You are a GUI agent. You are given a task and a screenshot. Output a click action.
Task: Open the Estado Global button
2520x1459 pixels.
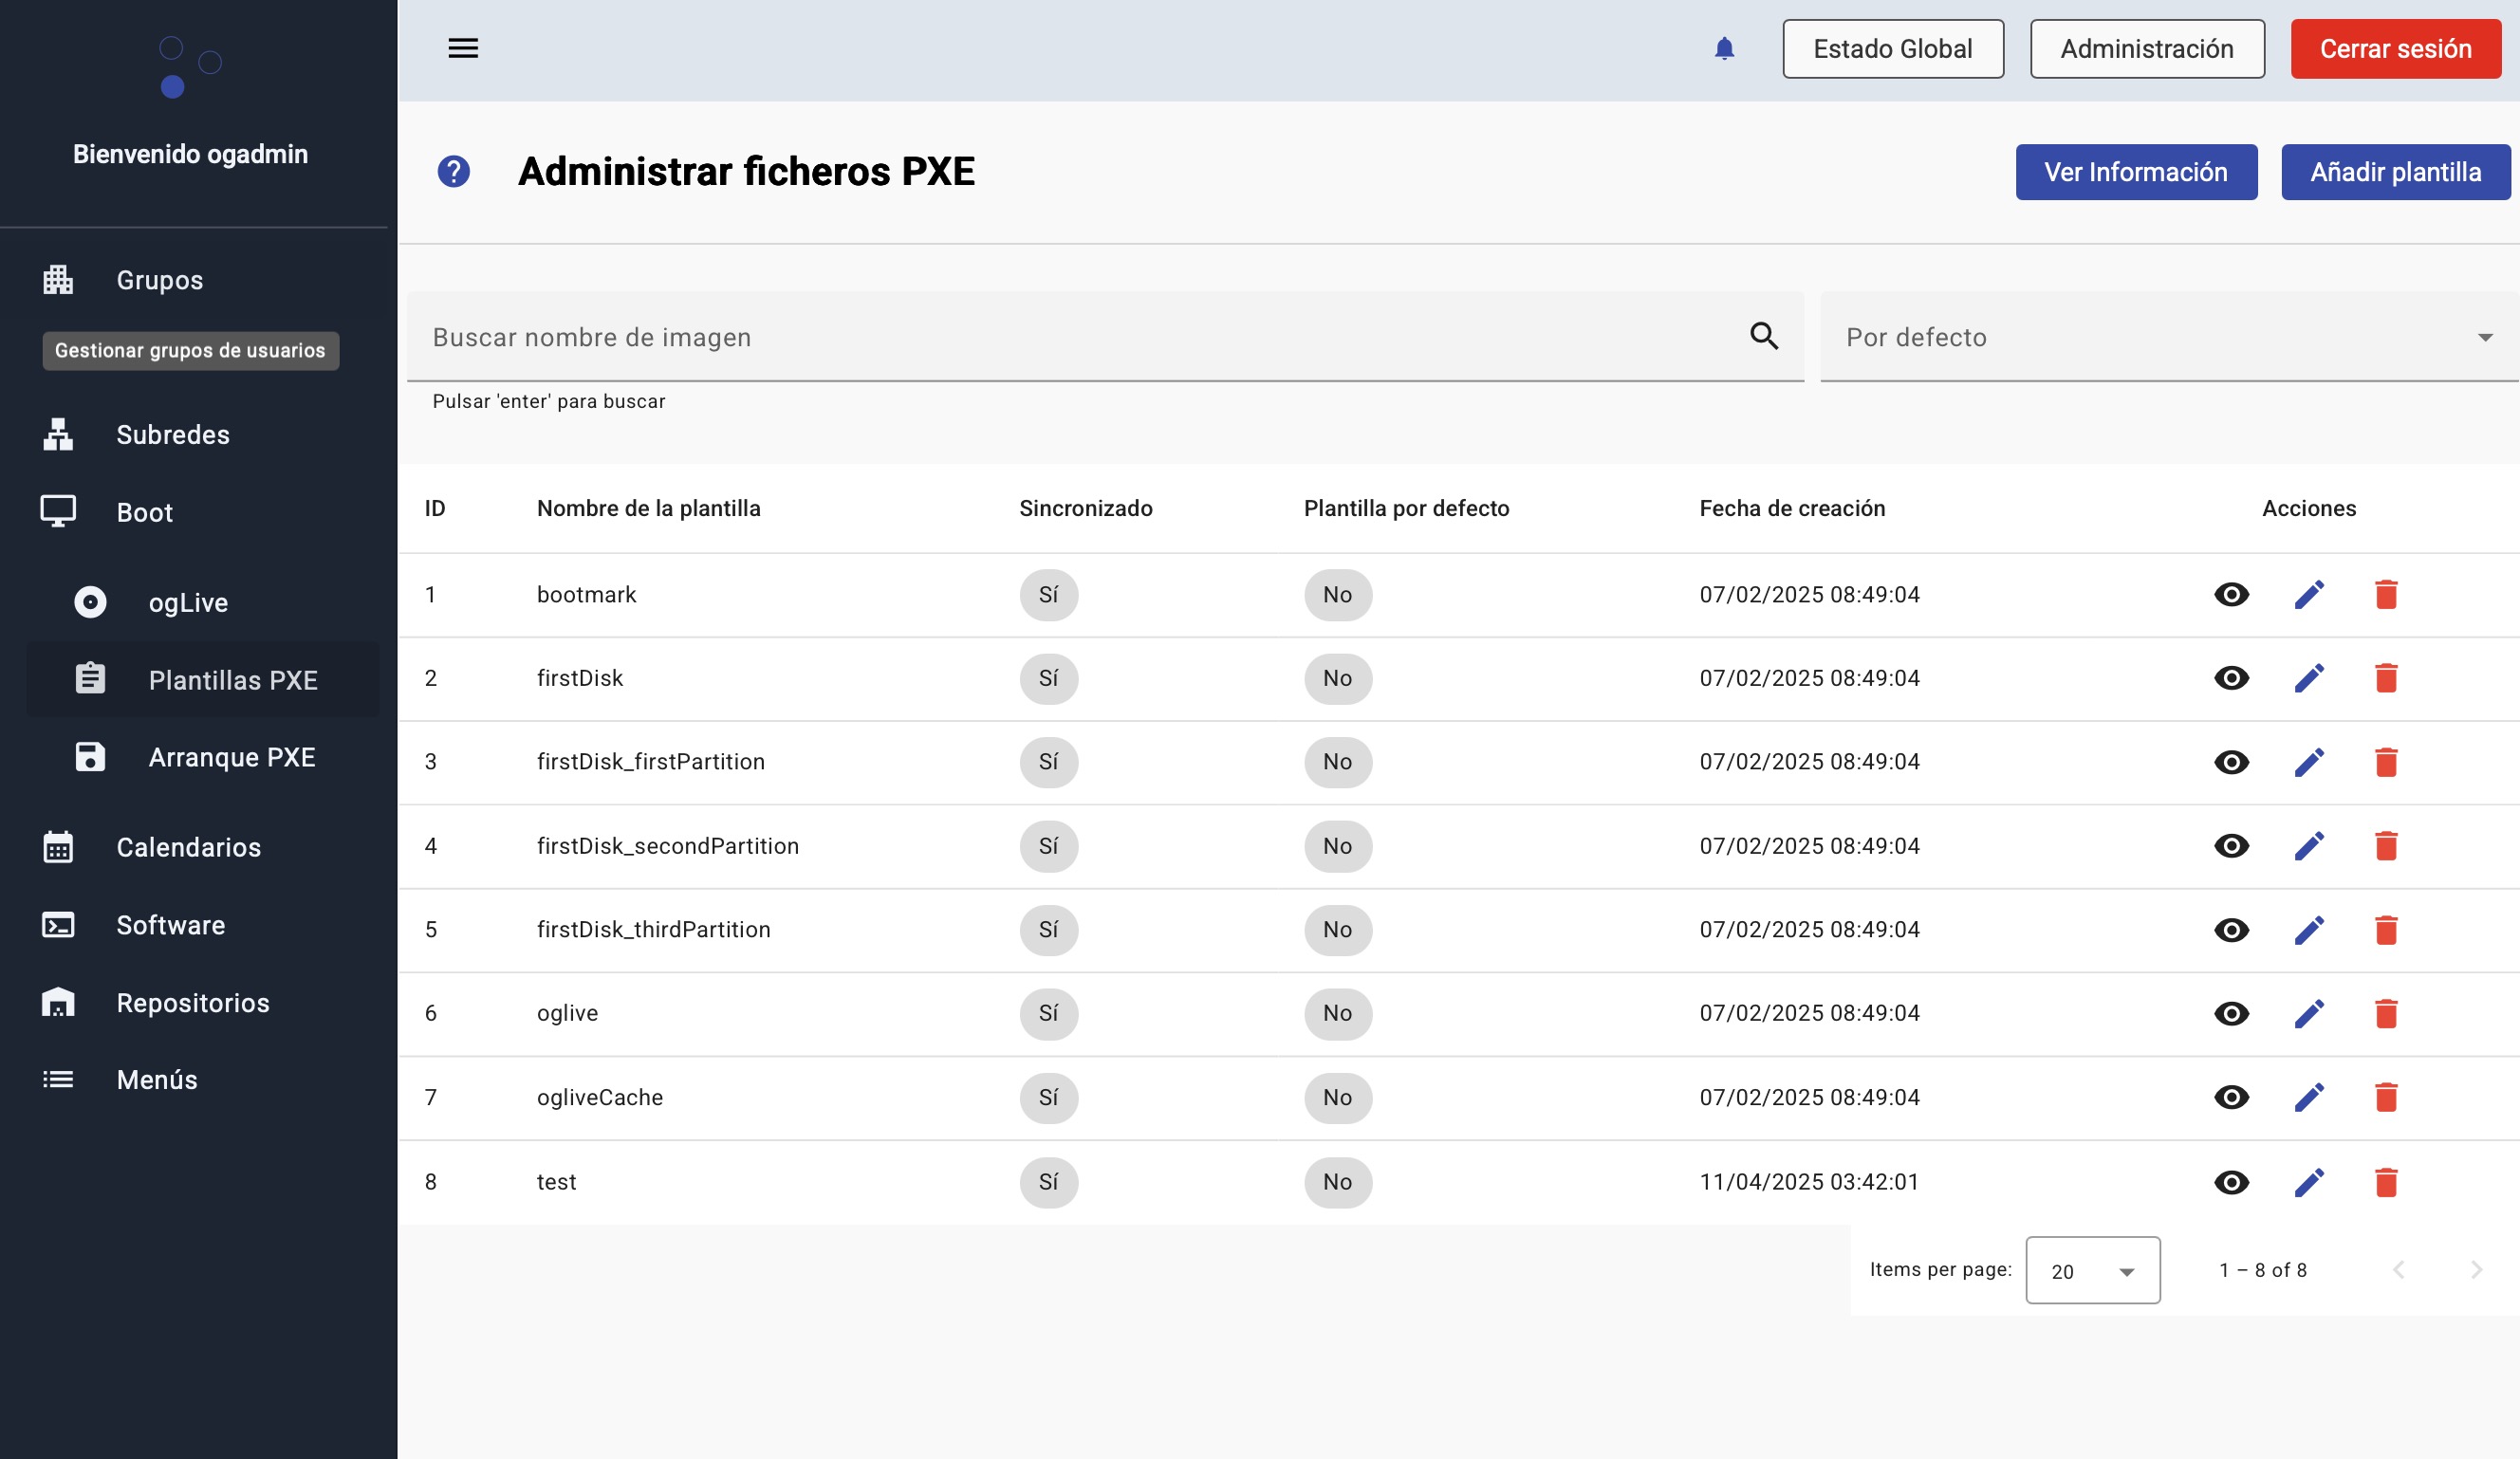point(1892,49)
